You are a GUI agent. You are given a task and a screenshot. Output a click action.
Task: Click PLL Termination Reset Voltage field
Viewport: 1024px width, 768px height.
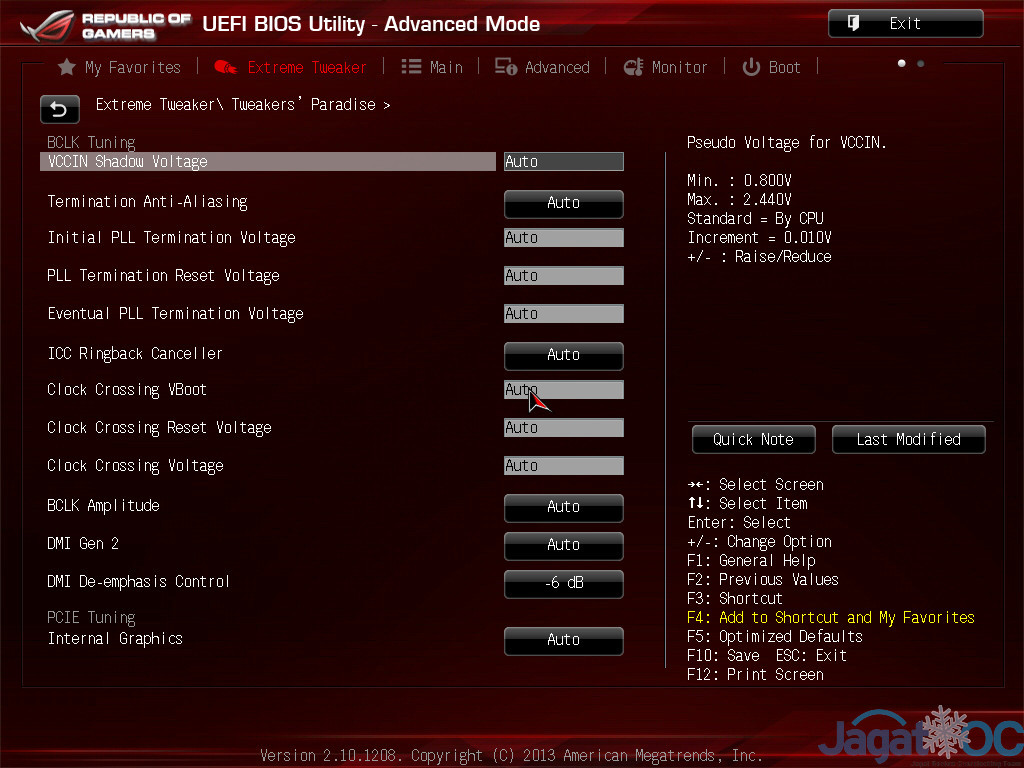click(x=564, y=276)
